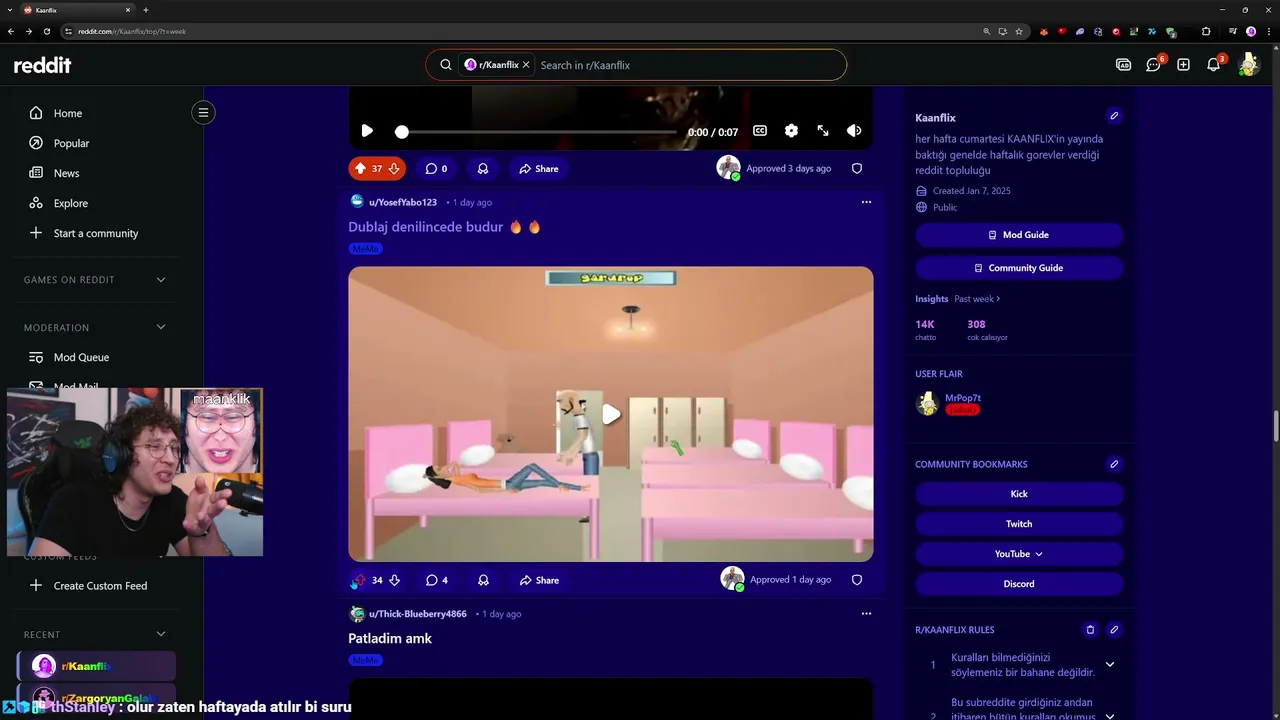Collapse the left navigation sidebar

203,112
